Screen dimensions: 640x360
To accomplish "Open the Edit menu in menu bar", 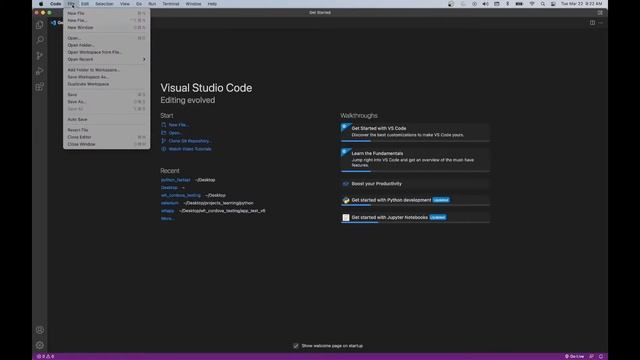I will [85, 4].
